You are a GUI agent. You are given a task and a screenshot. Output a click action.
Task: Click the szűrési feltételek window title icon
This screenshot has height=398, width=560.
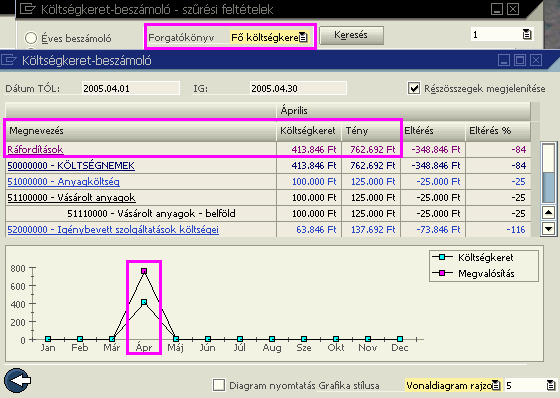coord(28,9)
